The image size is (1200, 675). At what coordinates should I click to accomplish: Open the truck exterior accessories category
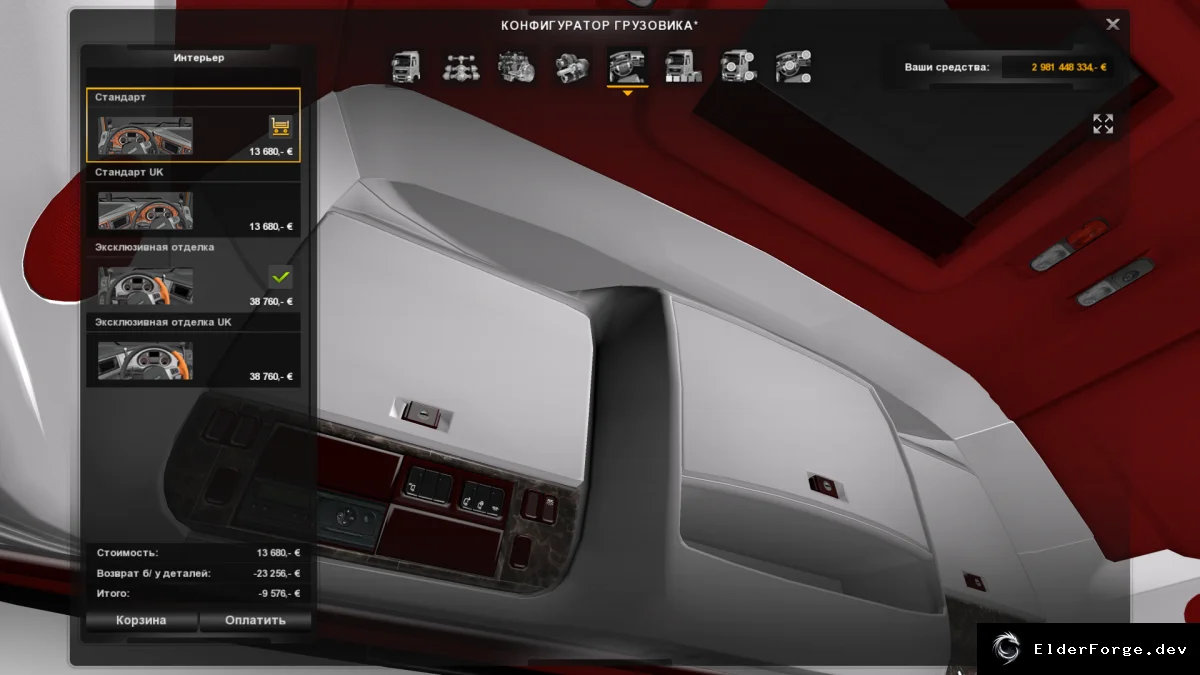click(x=739, y=67)
